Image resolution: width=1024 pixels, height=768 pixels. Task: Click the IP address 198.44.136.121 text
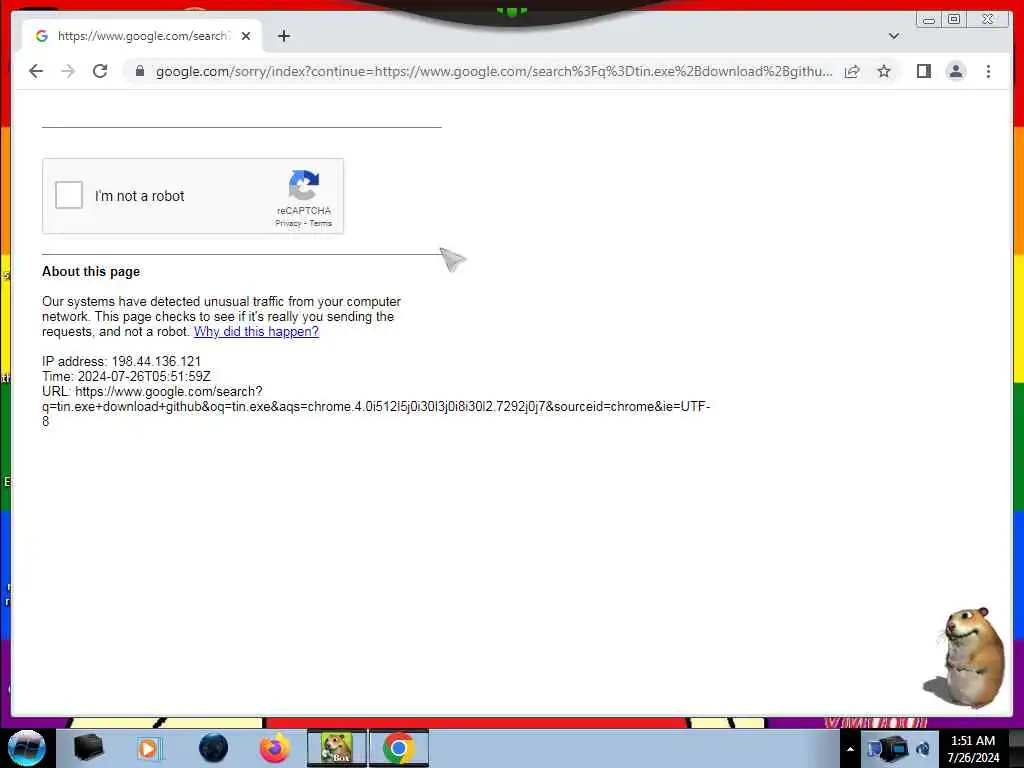tap(121, 361)
